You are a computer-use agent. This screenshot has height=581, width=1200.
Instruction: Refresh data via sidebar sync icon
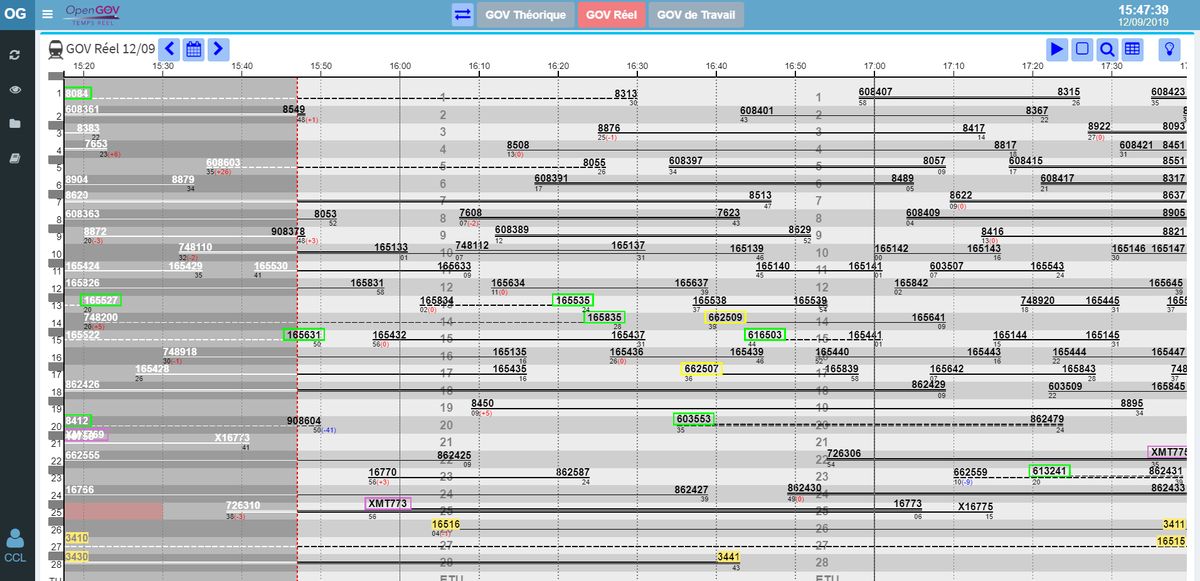coord(15,54)
